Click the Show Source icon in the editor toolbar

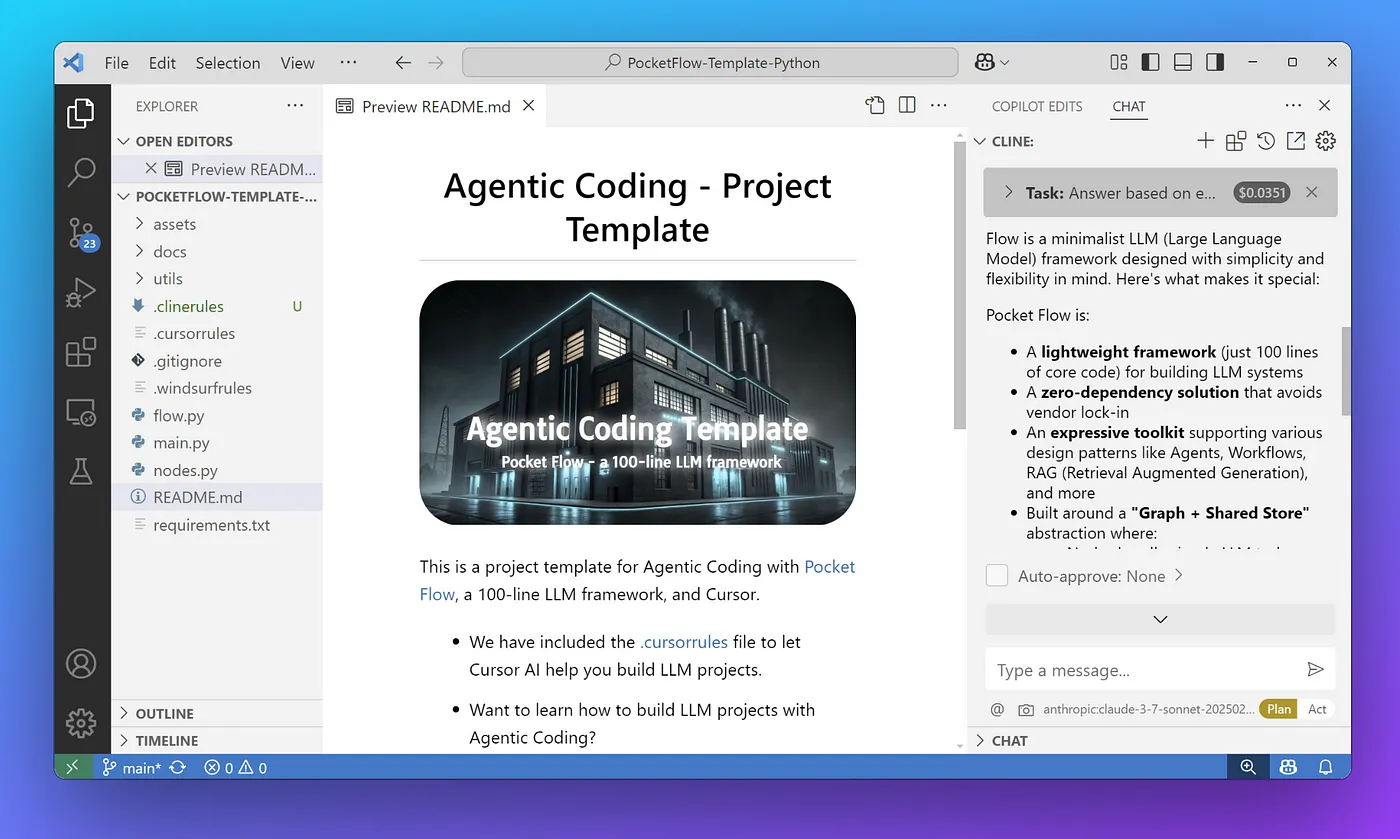pos(875,105)
